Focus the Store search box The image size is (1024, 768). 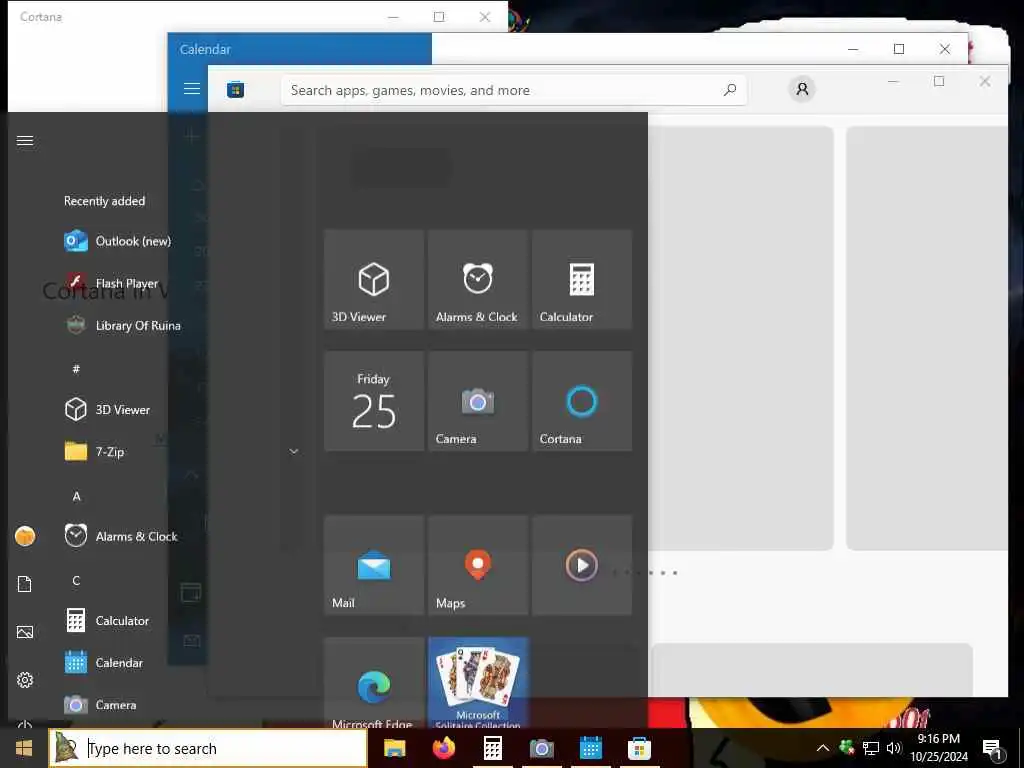pos(514,90)
